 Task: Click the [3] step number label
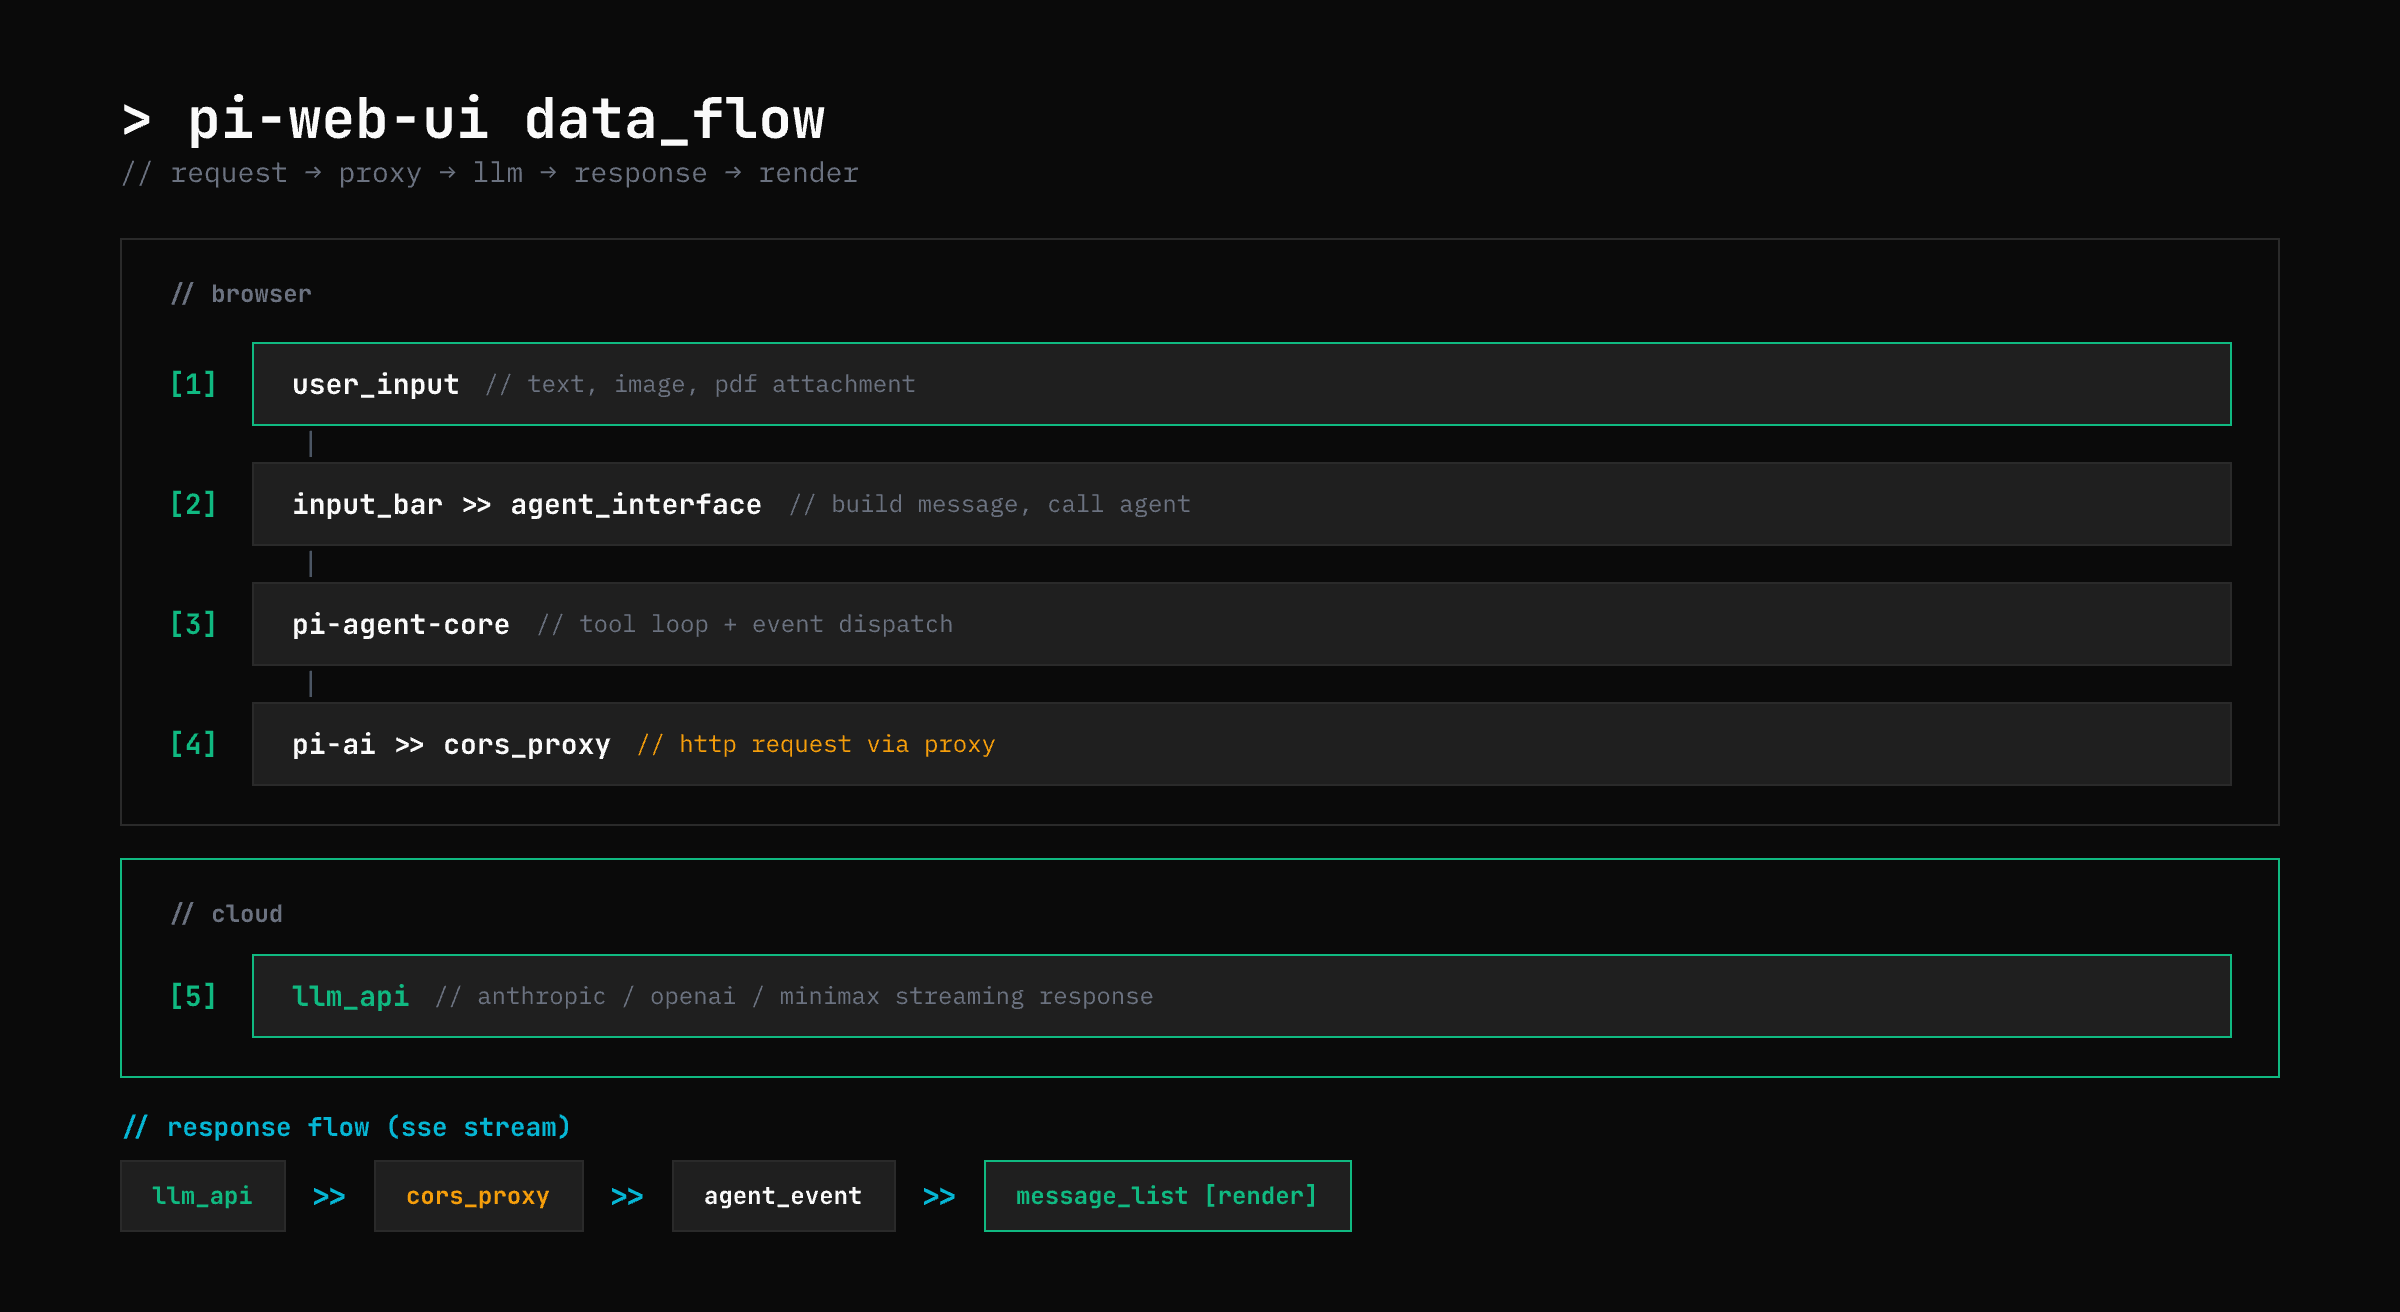click(x=193, y=624)
